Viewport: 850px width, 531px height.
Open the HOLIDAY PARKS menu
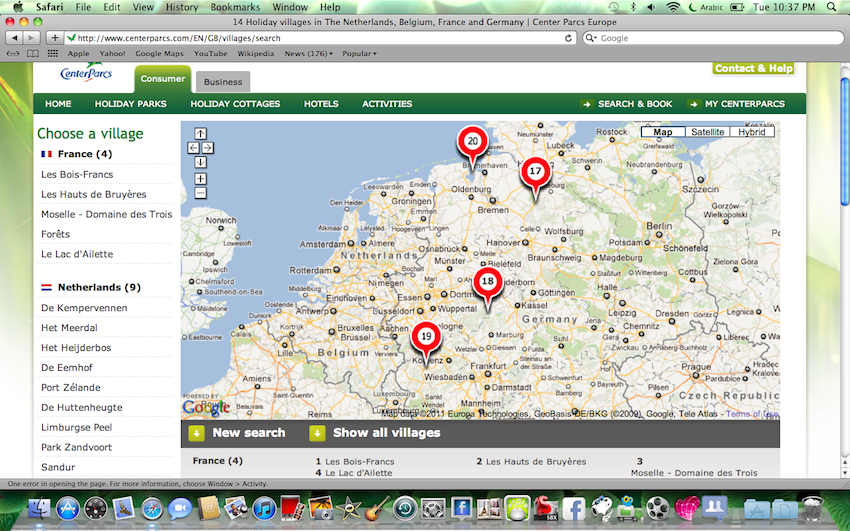pos(131,104)
